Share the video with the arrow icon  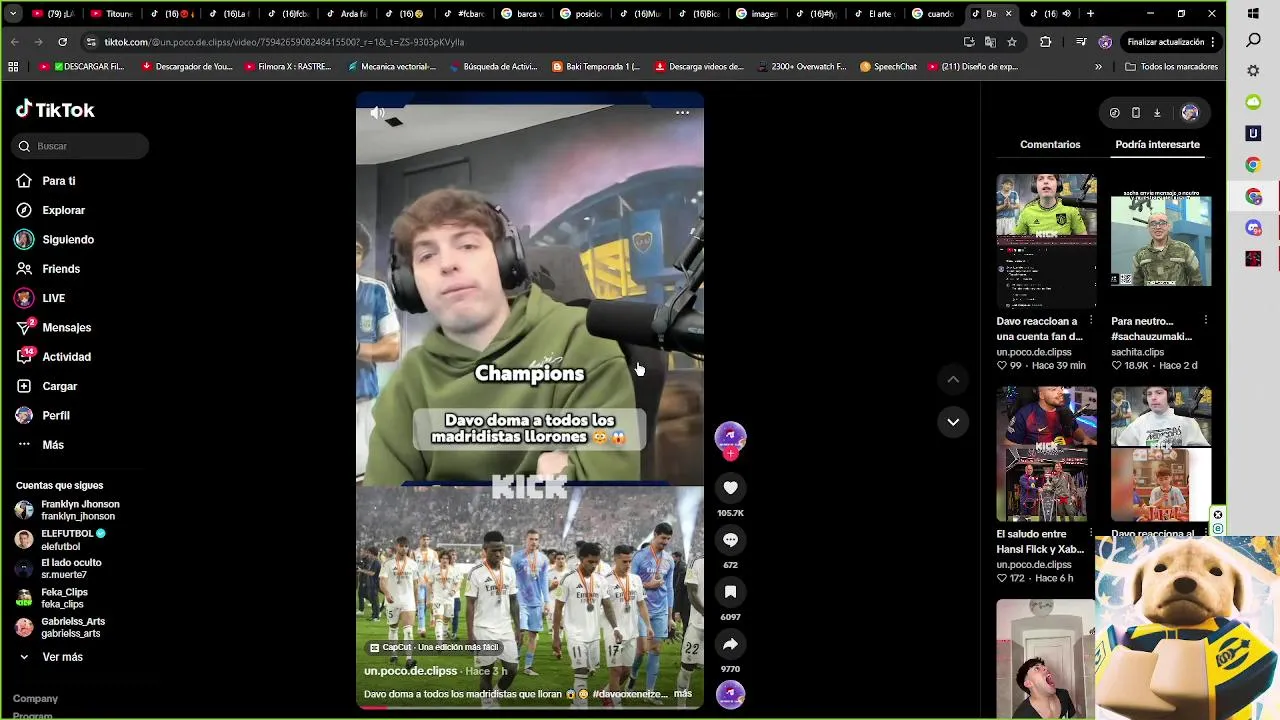[x=730, y=644]
